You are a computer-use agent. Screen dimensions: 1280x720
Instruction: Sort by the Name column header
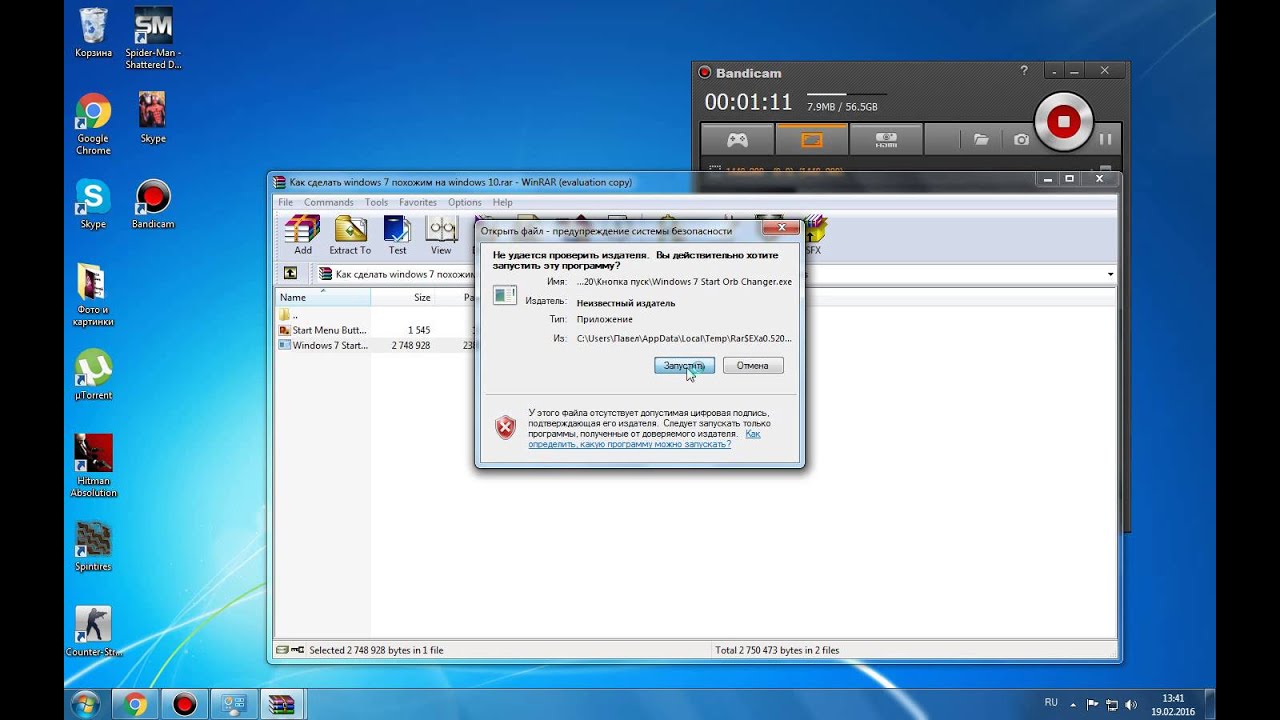click(x=322, y=297)
